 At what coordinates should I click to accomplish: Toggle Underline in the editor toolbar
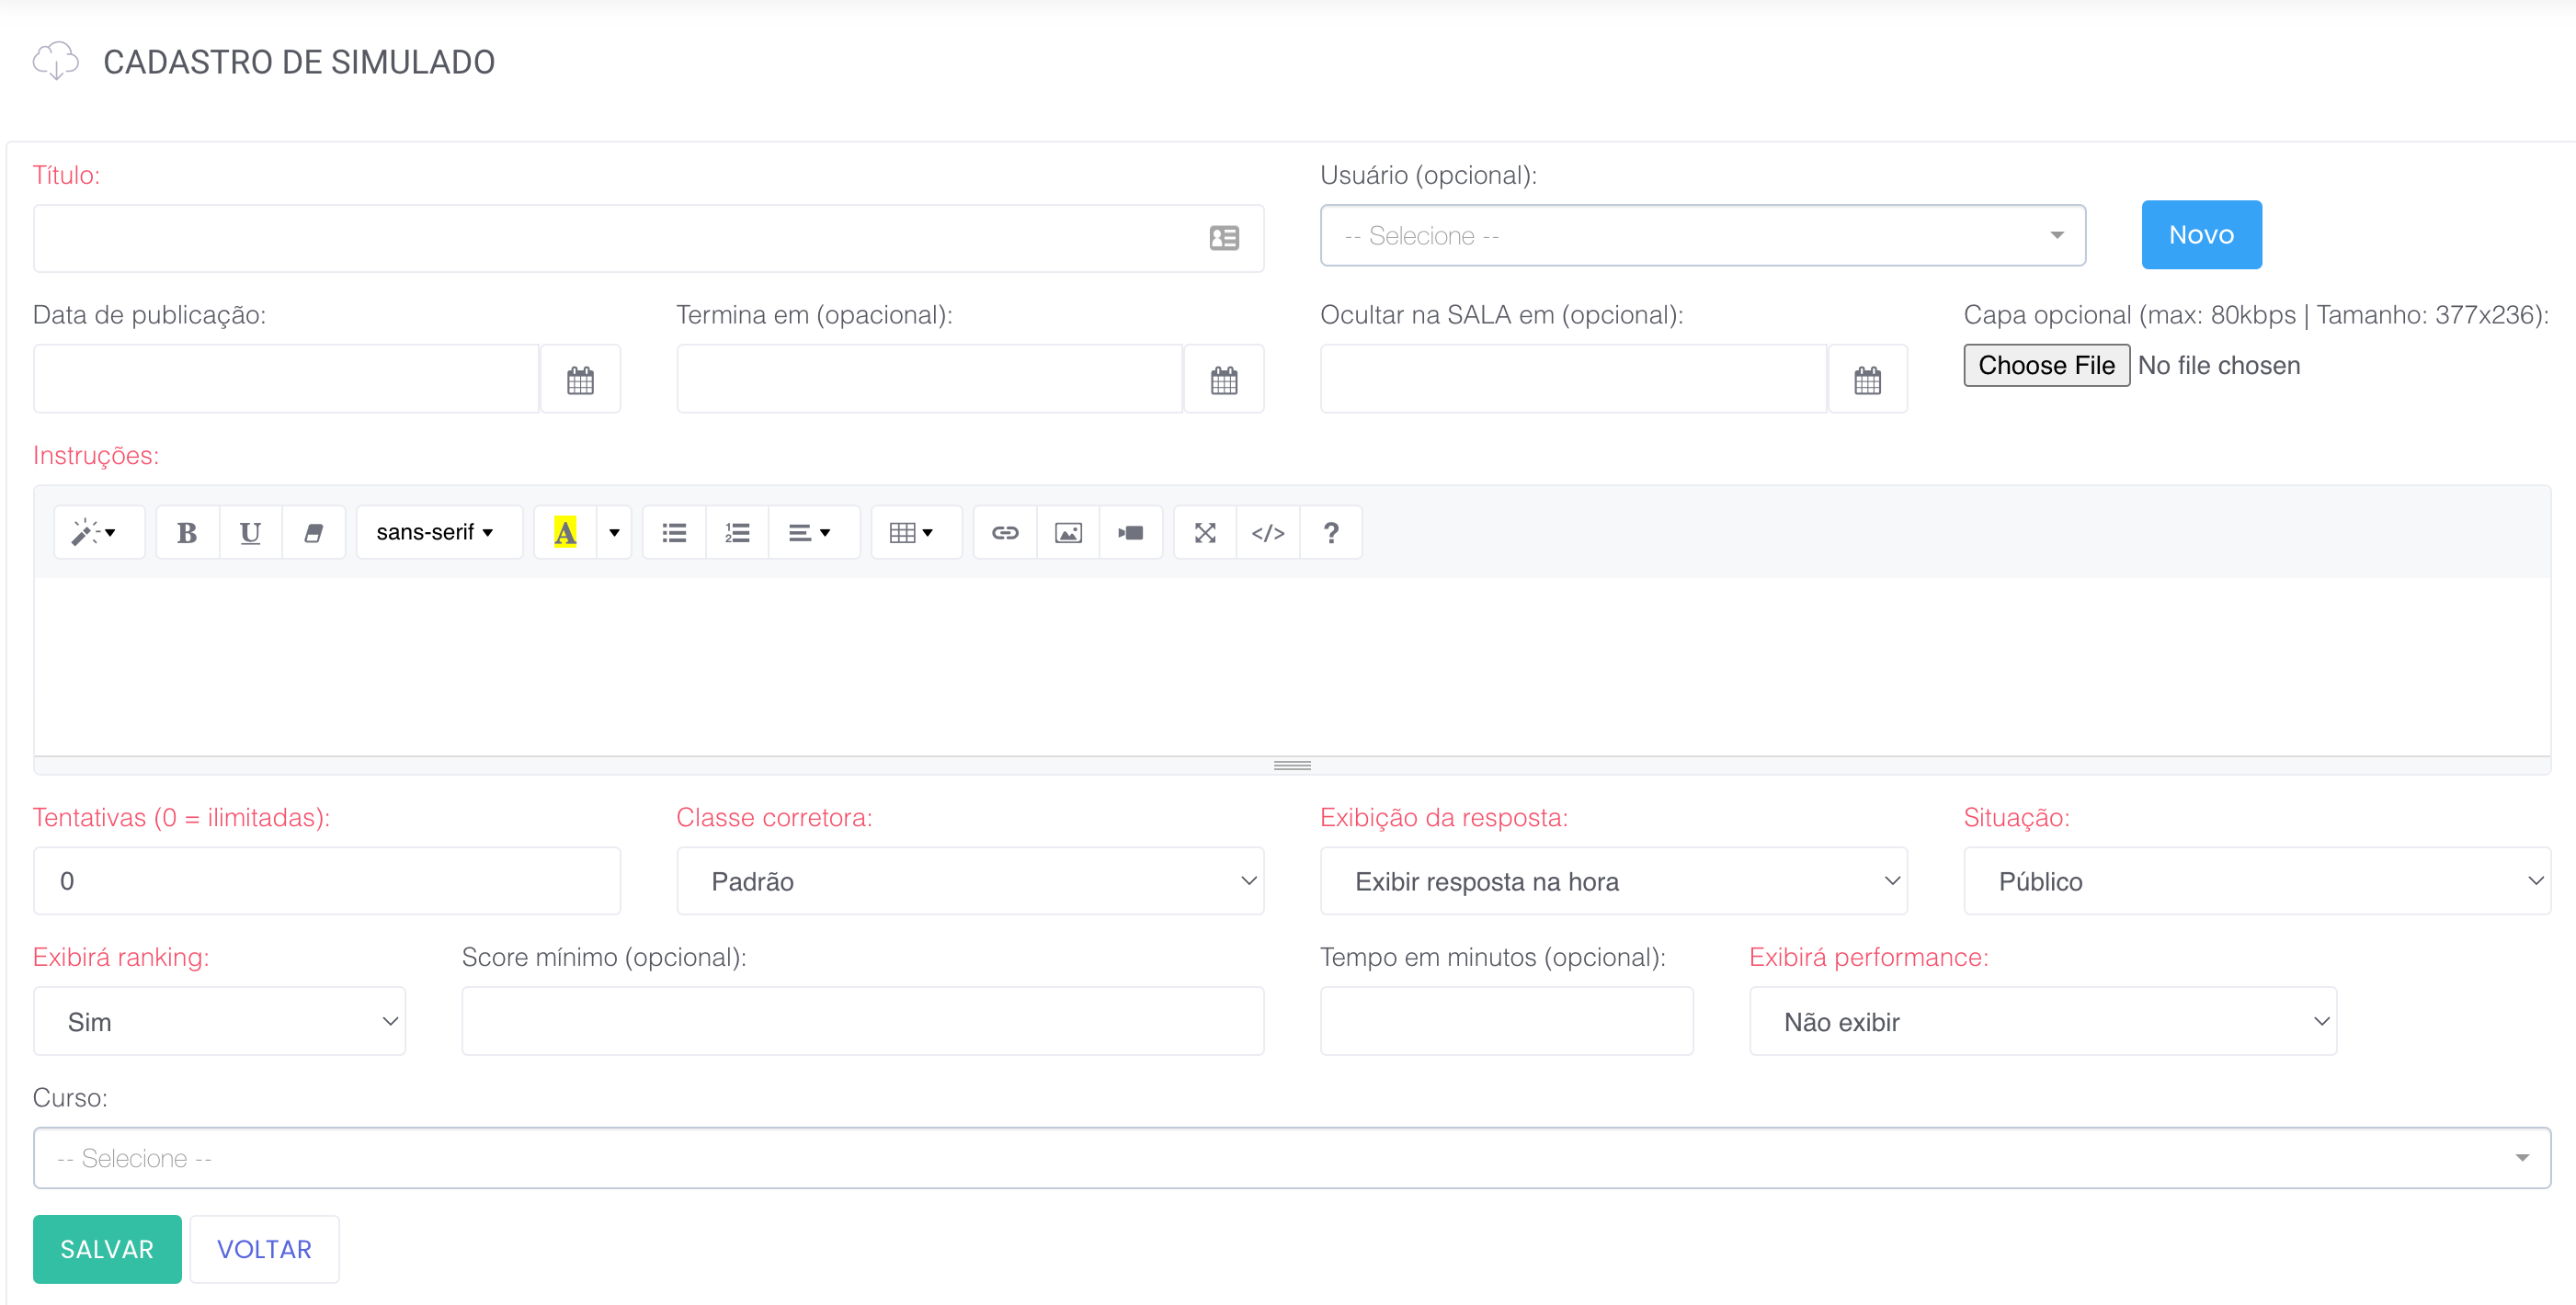(250, 533)
